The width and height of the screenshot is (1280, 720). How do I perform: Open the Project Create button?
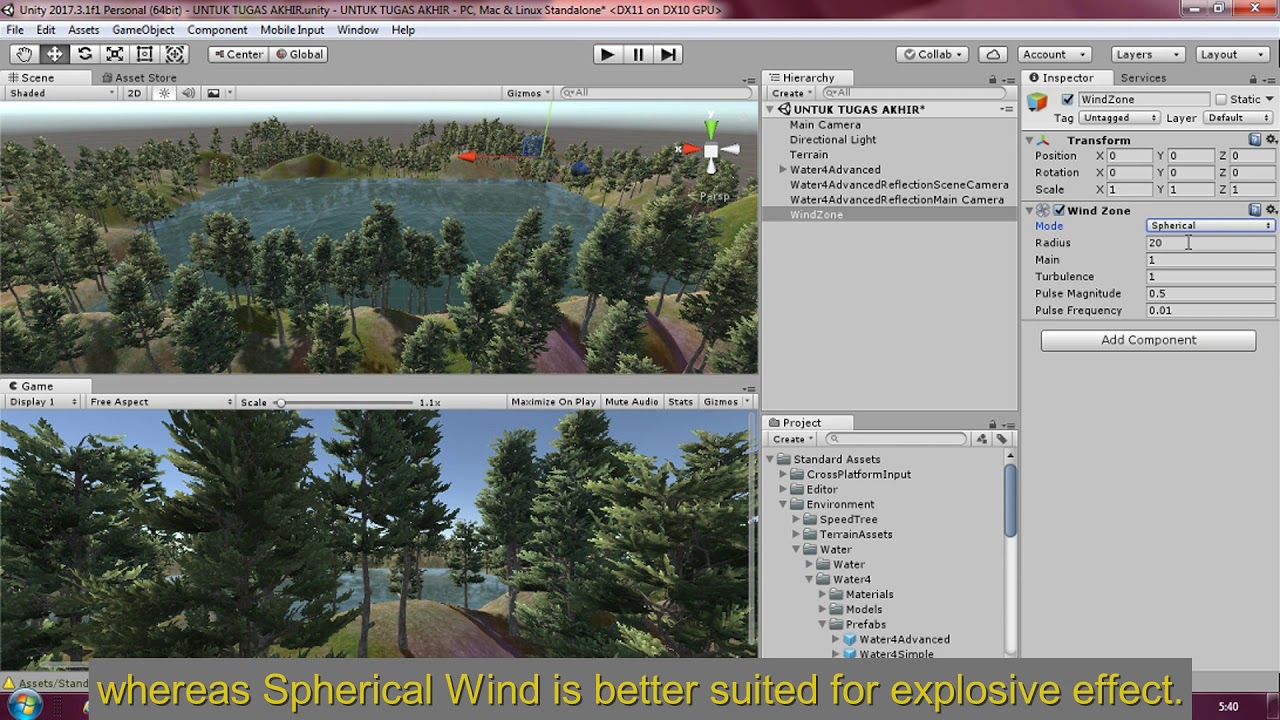(791, 439)
